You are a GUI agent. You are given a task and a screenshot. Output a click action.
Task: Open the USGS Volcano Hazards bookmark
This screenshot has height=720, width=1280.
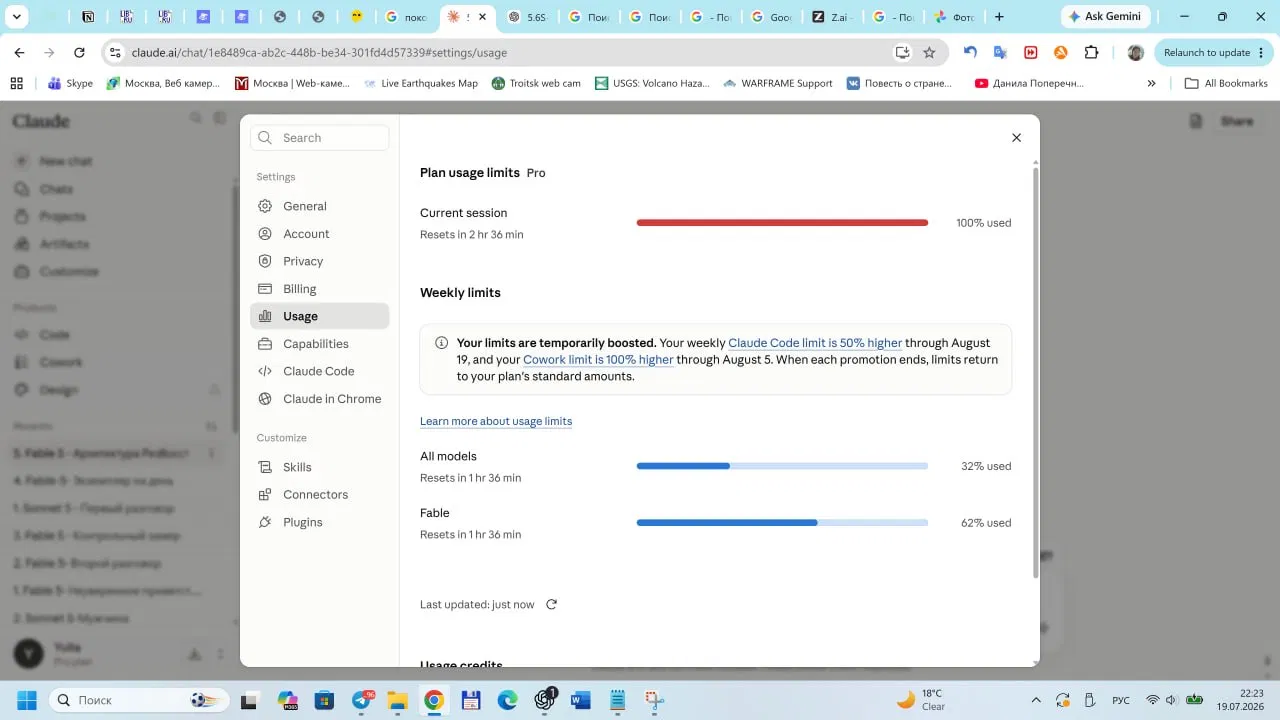pyautogui.click(x=651, y=83)
